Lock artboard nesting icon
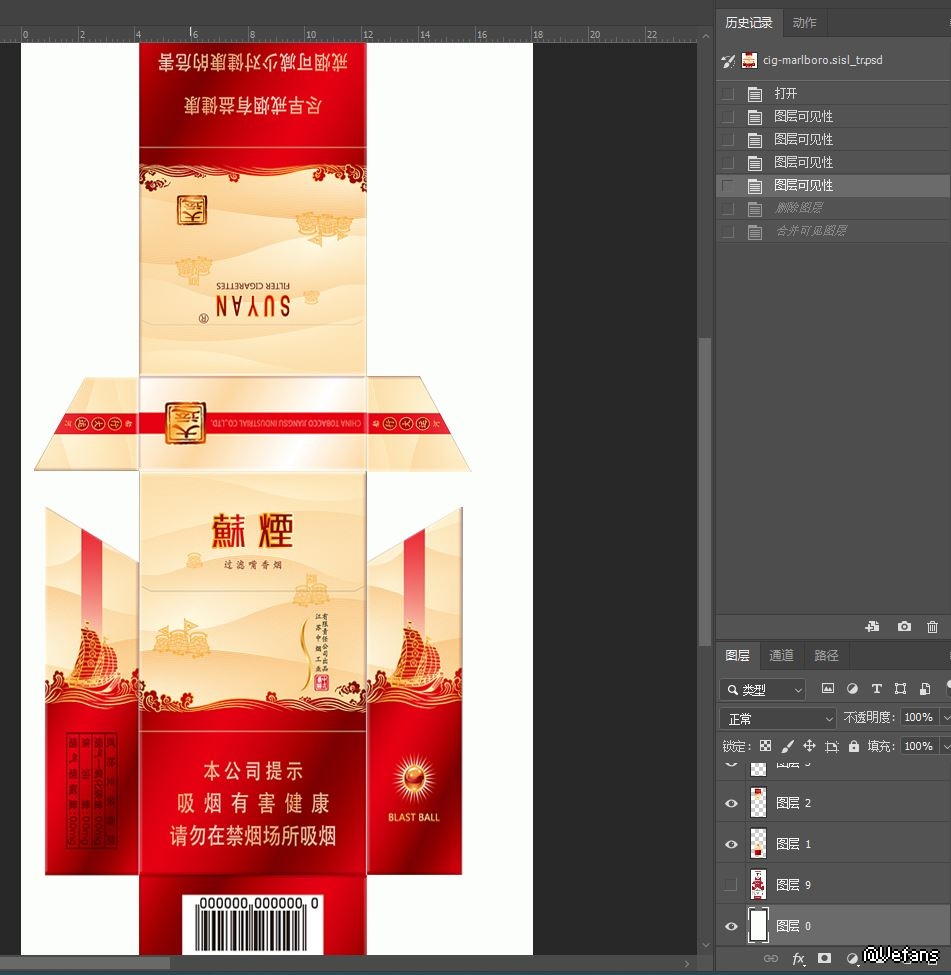951x975 pixels. tap(832, 746)
